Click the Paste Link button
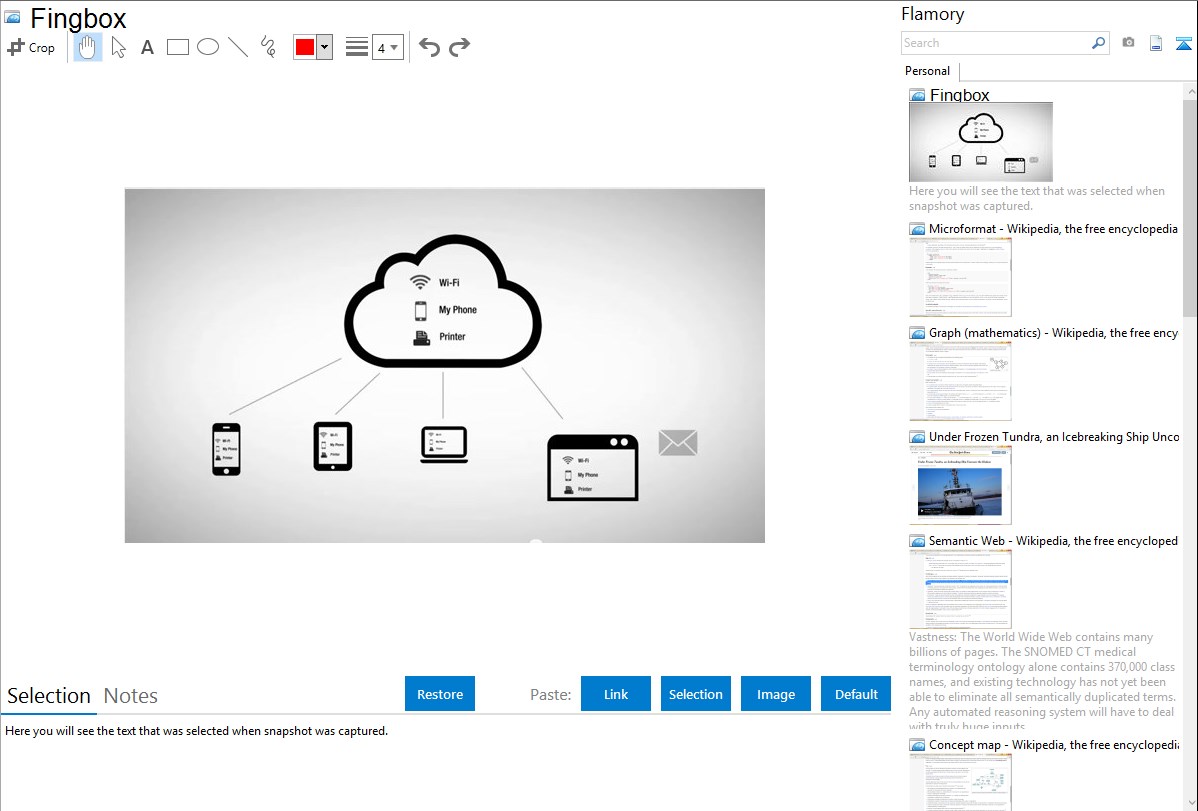This screenshot has height=811, width=1198. click(616, 694)
